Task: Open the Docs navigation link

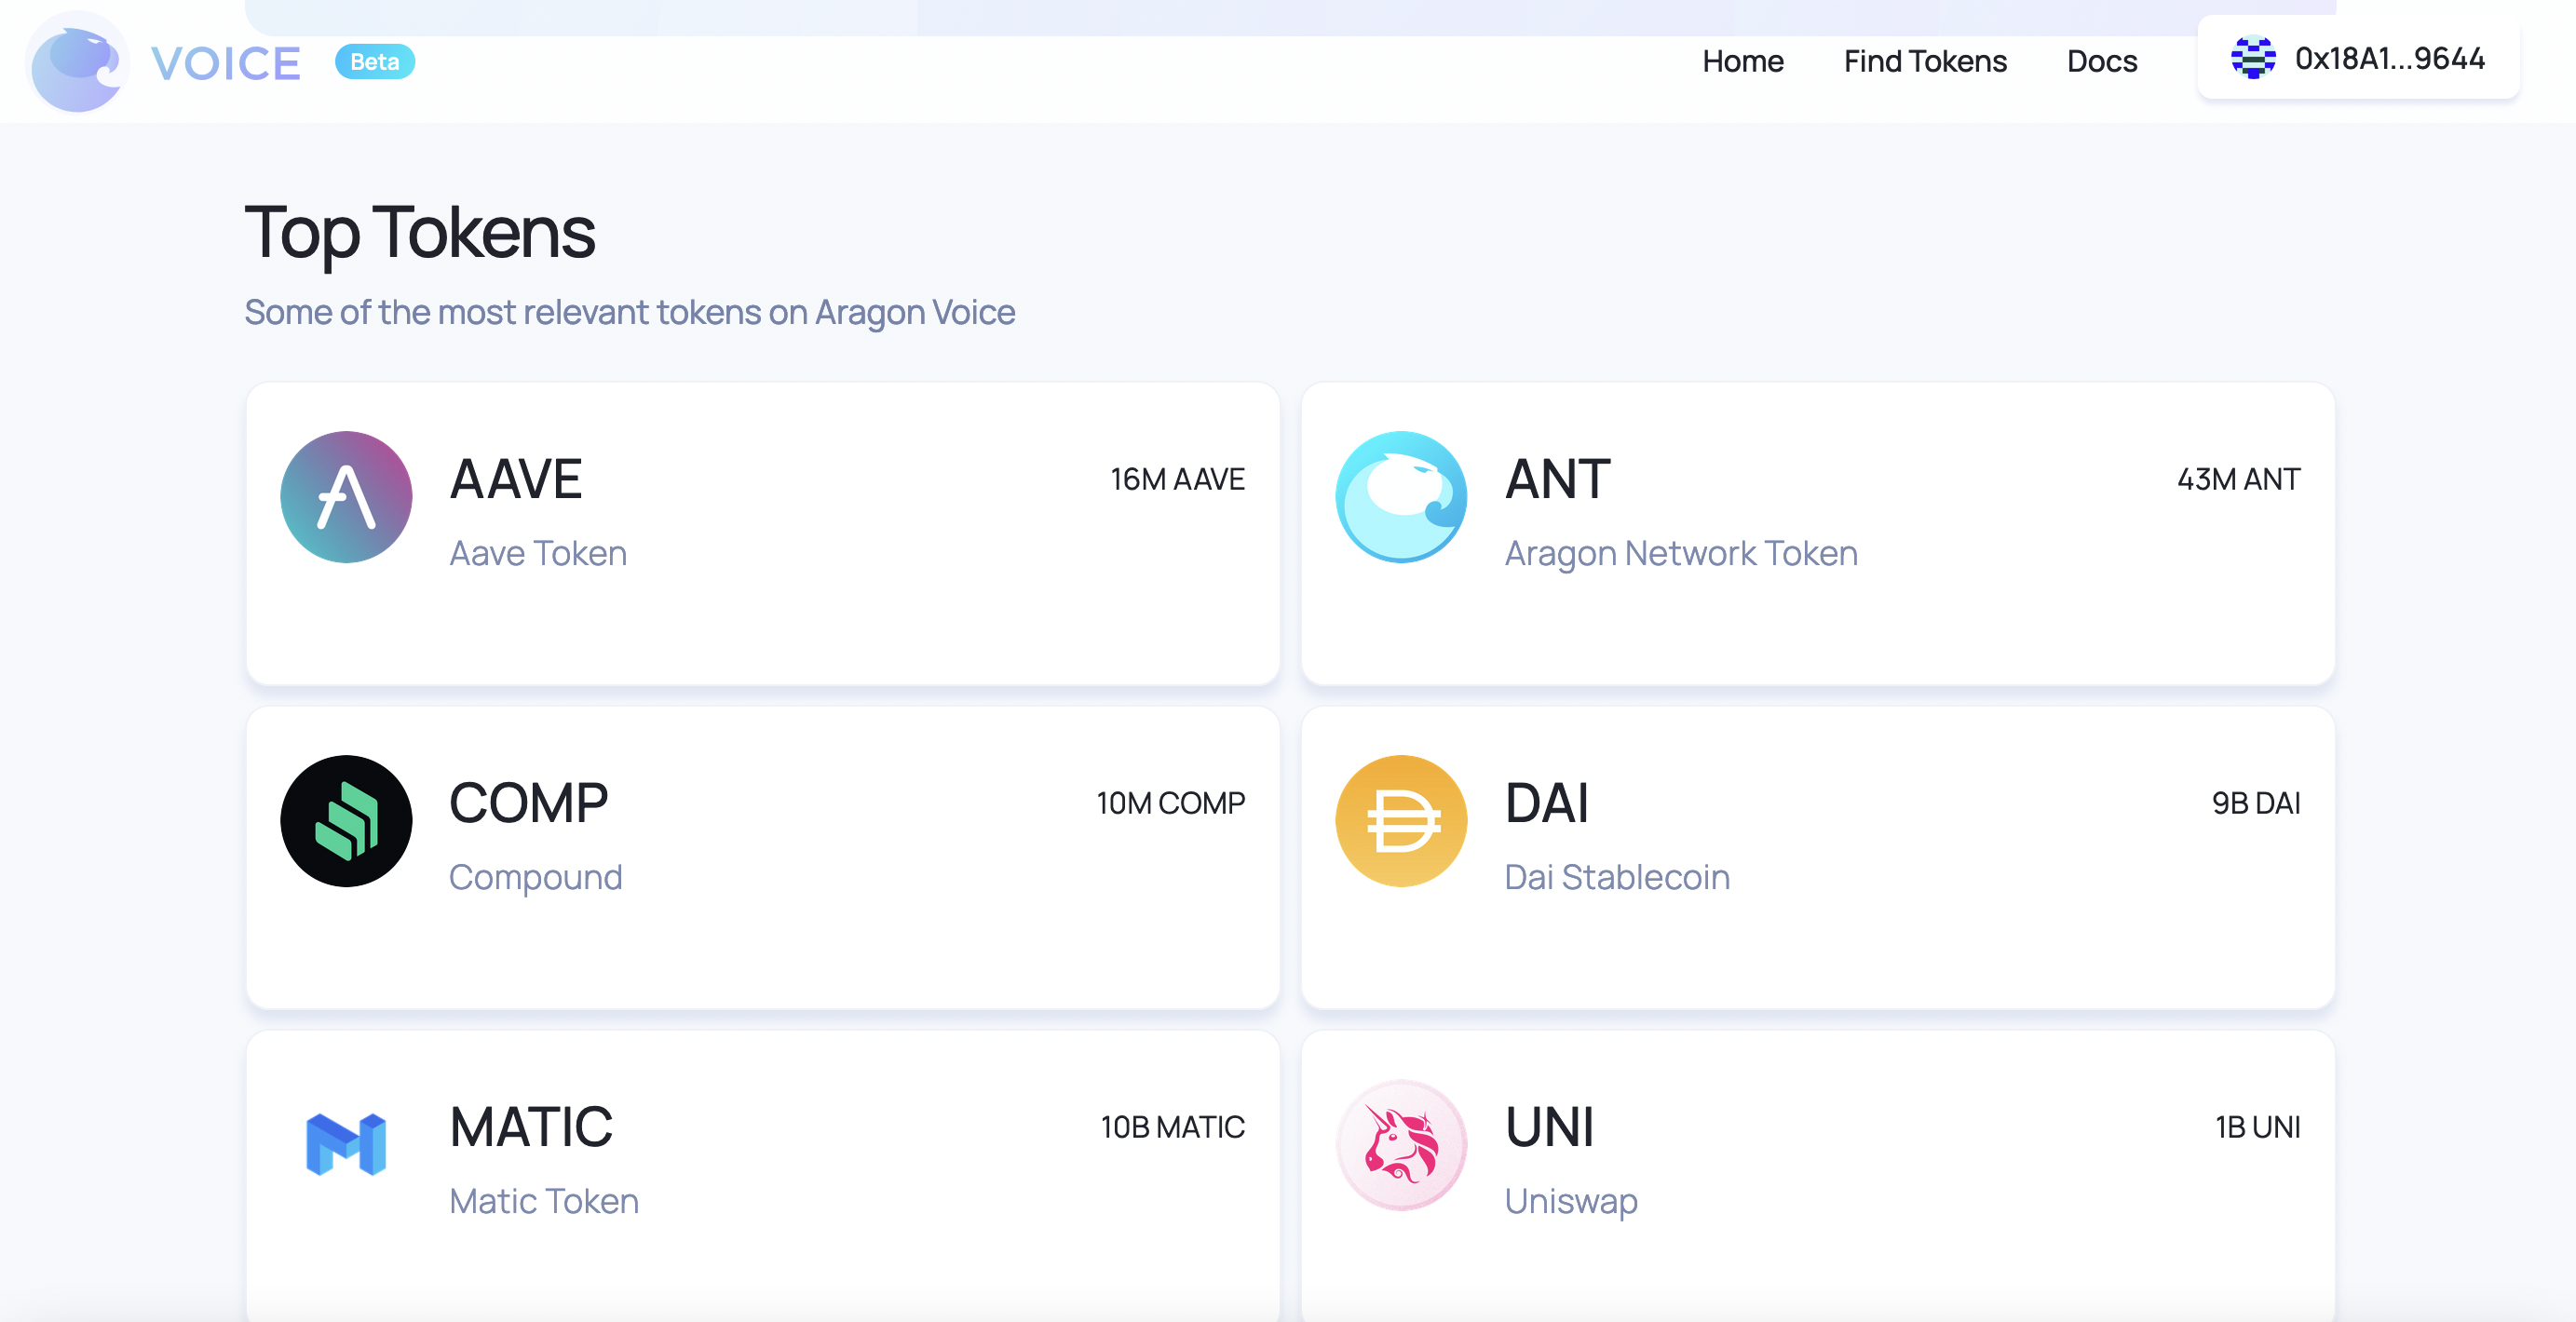Action: coord(2102,61)
